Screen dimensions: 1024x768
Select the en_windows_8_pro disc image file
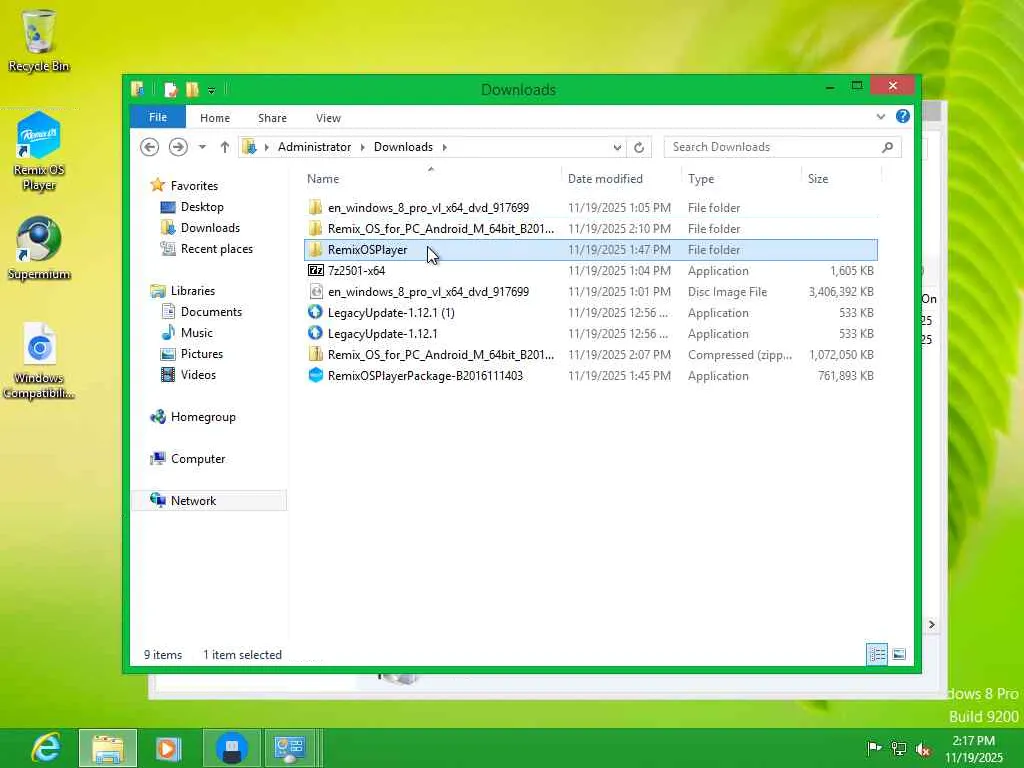coord(591,291)
